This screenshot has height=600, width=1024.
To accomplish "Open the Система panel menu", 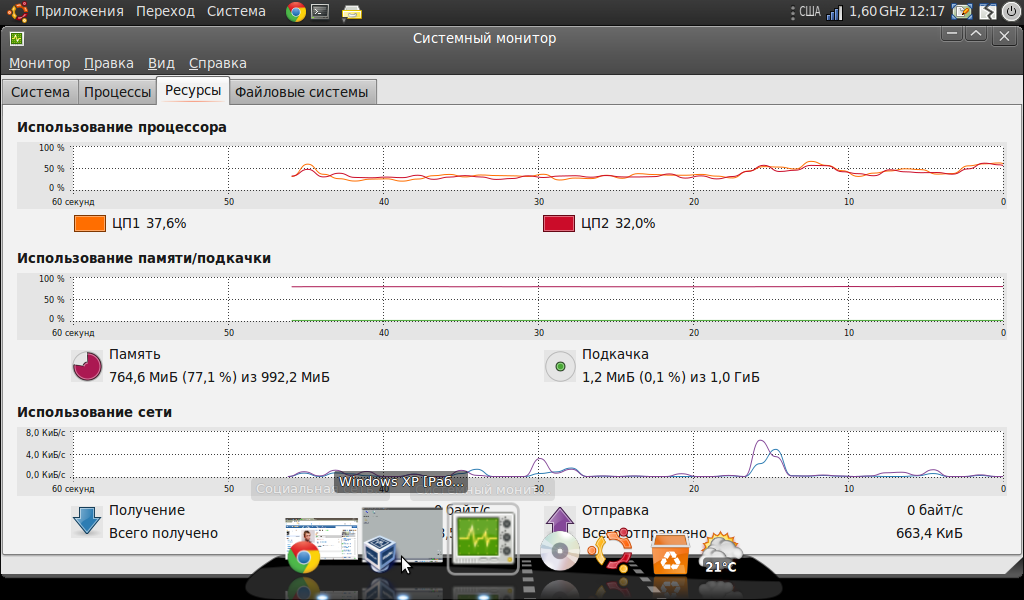I will [x=236, y=12].
